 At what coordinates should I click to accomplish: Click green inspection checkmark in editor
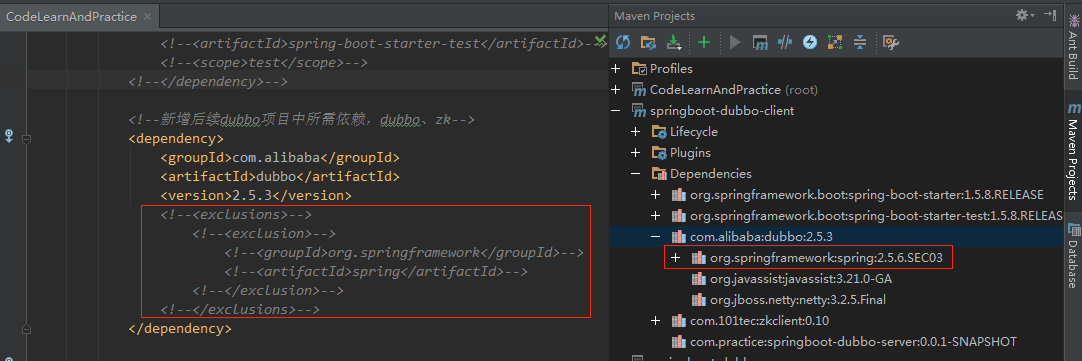600,40
